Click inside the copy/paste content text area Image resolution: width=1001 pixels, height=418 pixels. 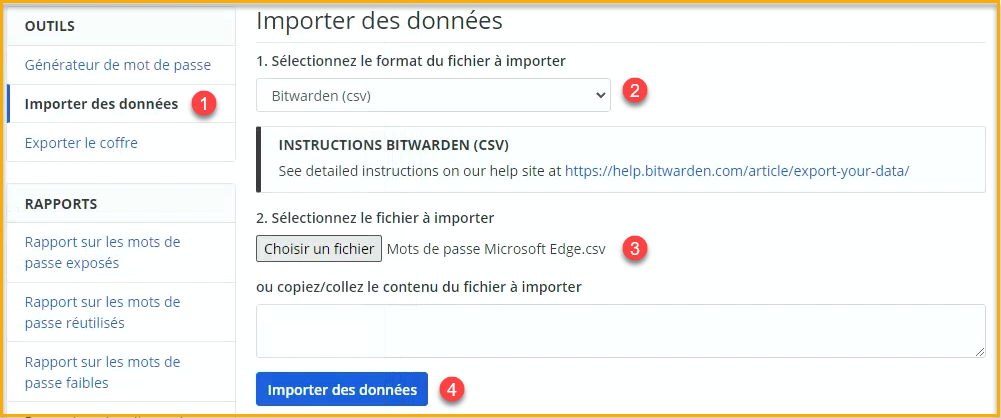(620, 331)
